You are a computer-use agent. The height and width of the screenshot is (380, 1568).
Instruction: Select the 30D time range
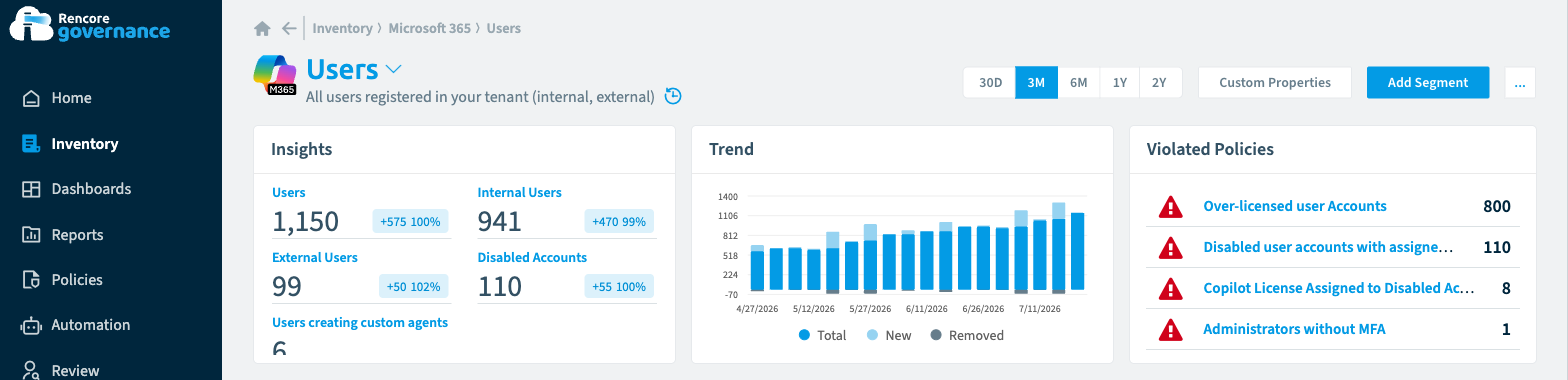[x=990, y=83]
